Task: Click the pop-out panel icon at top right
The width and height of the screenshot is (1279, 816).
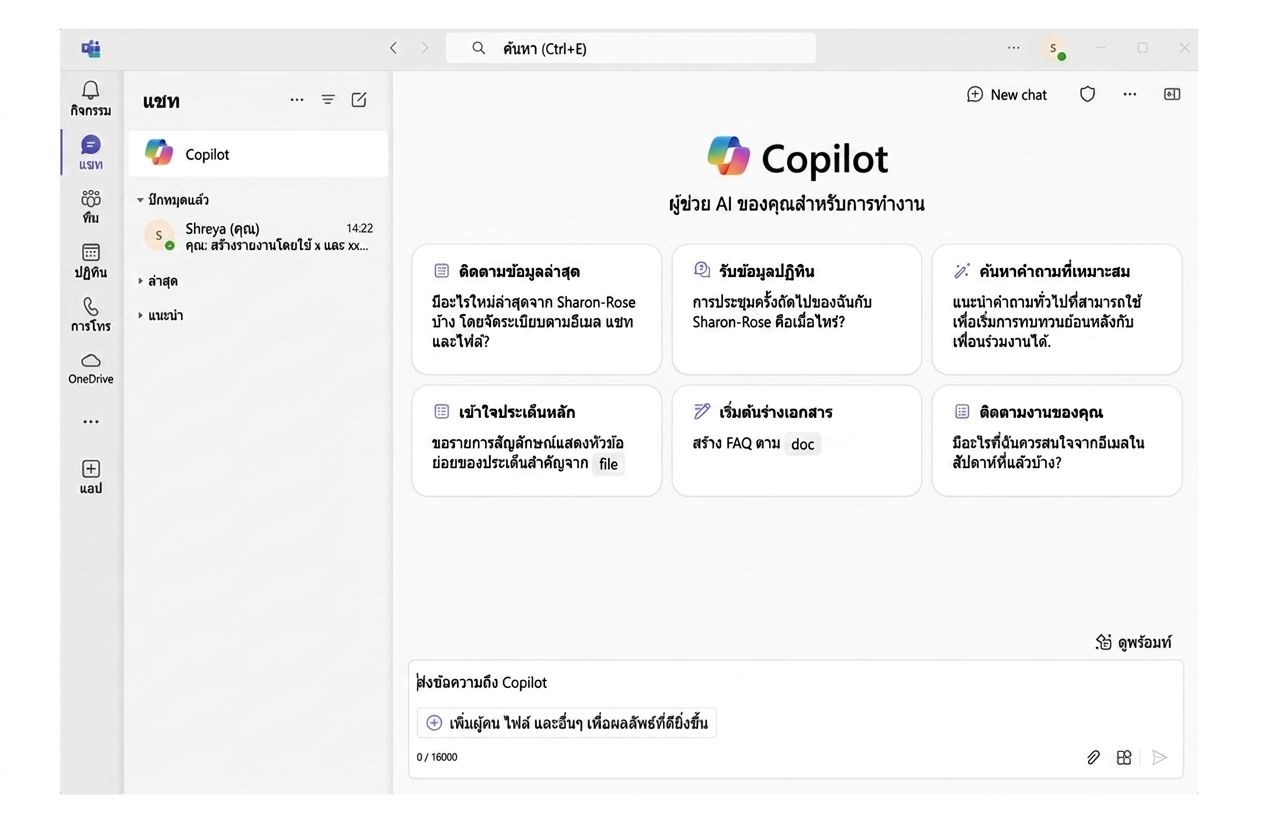Action: coord(1172,94)
